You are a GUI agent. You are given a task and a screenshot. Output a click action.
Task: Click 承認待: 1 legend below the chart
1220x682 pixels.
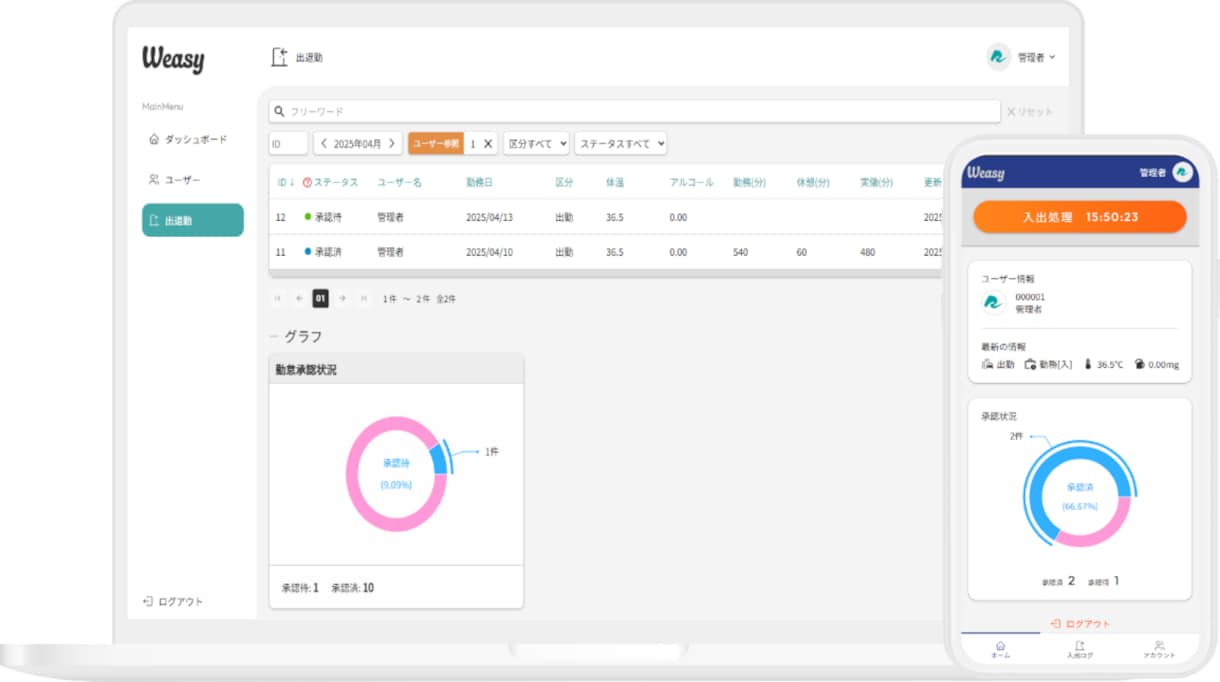pos(300,587)
